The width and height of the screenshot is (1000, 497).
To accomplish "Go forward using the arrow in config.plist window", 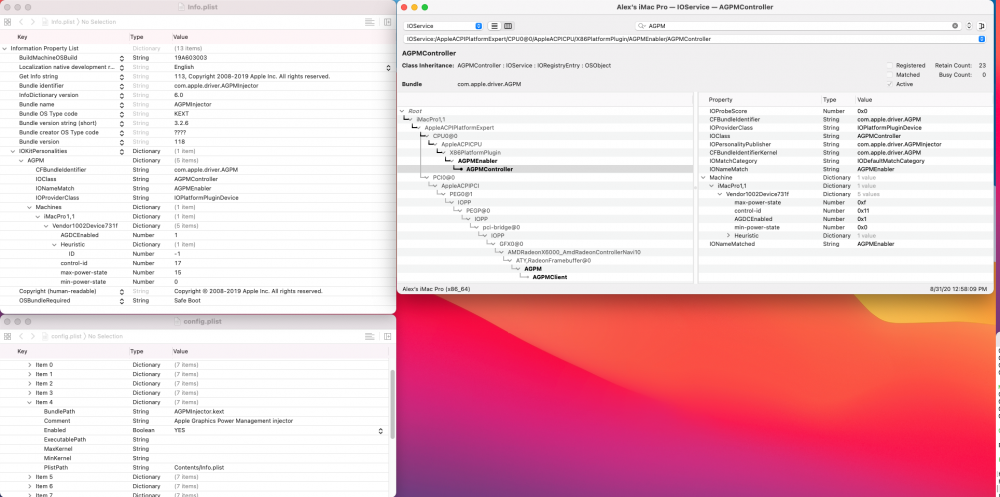I will point(32,336).
